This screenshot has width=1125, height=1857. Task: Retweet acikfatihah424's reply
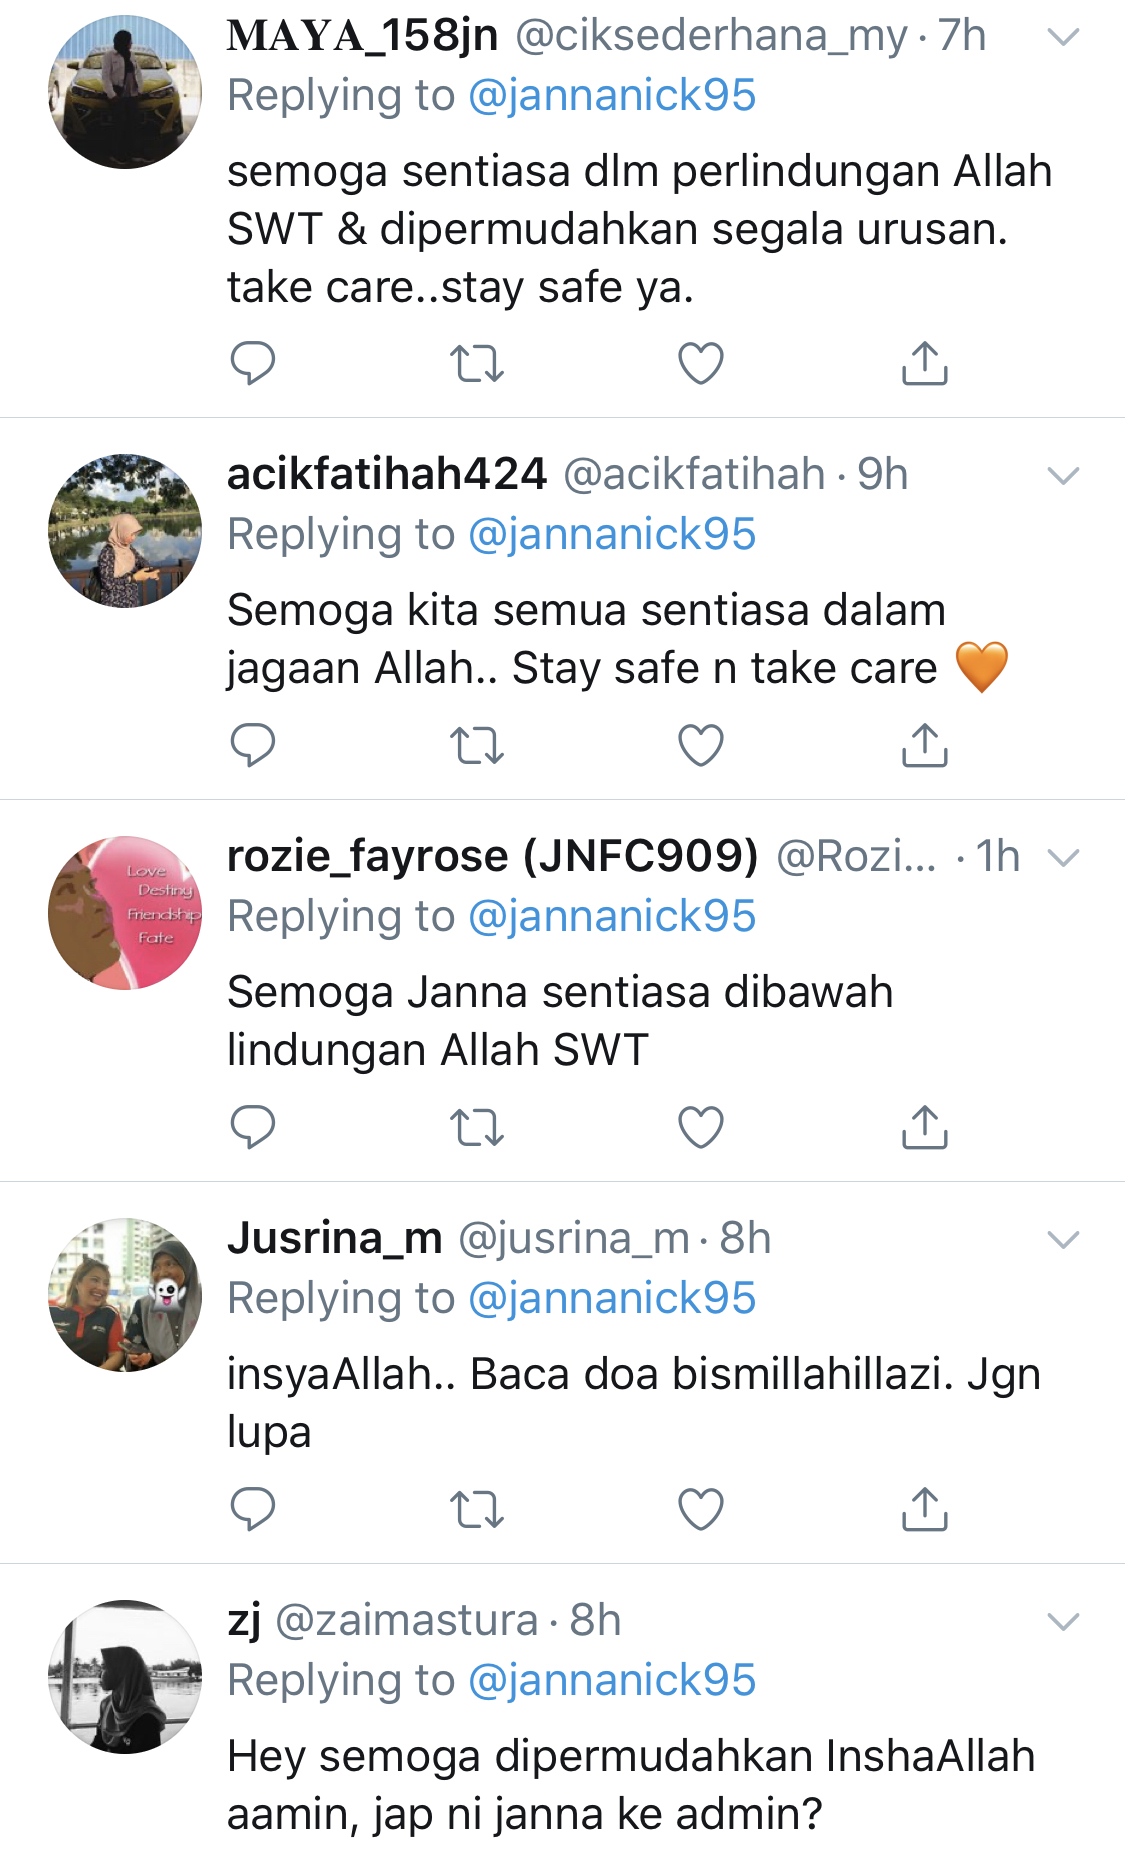[476, 746]
